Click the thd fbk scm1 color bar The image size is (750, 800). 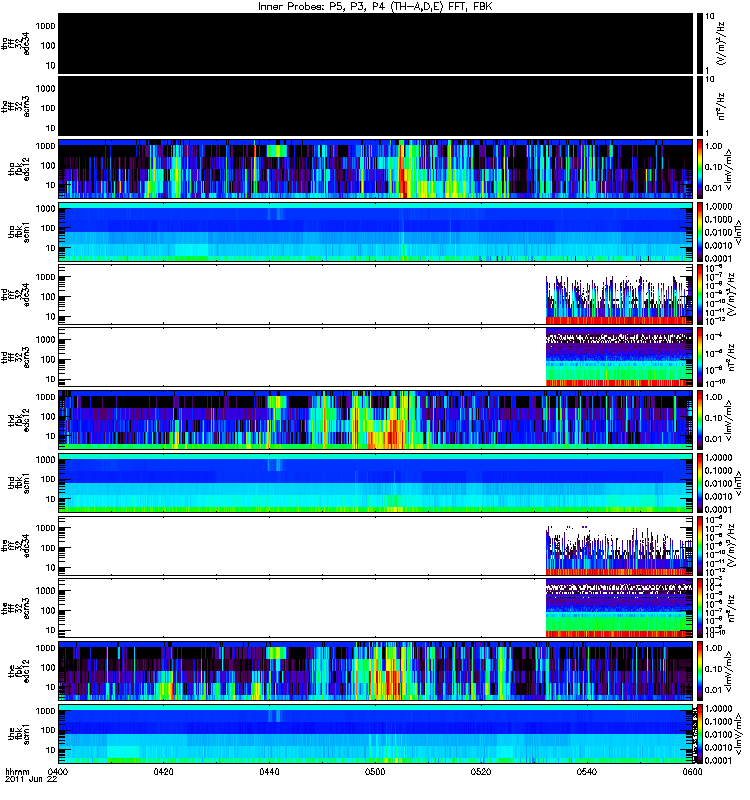click(700, 483)
